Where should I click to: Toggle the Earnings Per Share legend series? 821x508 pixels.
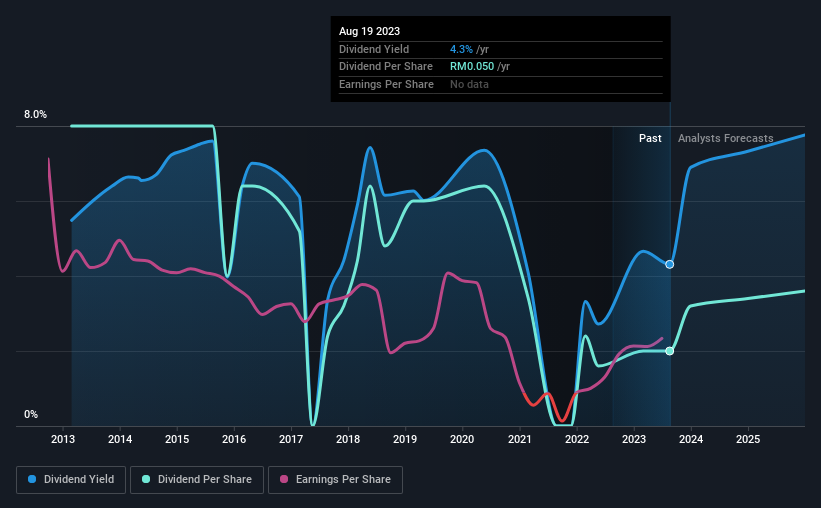[335, 480]
